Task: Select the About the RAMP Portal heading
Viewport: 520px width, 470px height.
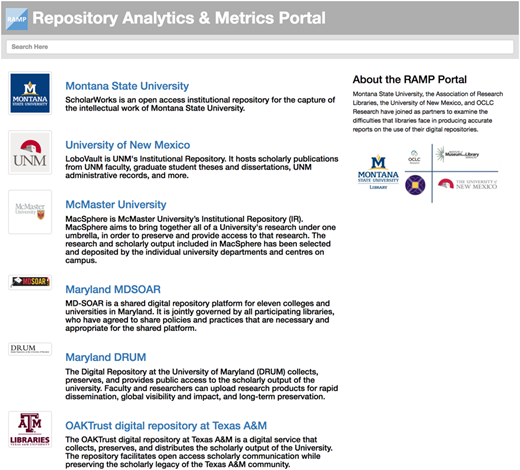Action: point(410,79)
